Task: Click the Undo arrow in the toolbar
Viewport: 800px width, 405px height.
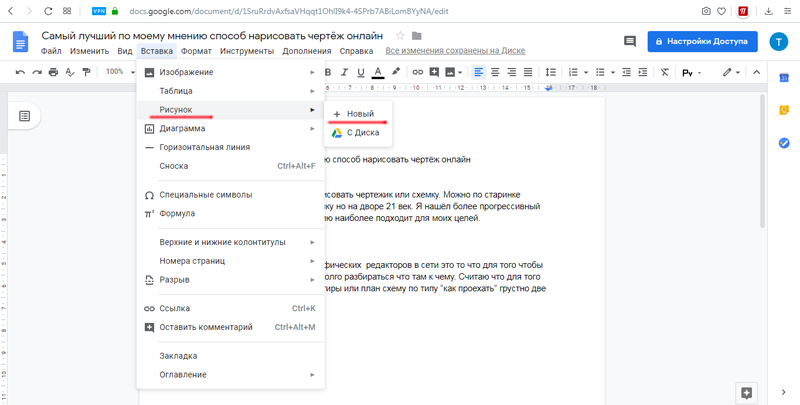Action: click(20, 72)
